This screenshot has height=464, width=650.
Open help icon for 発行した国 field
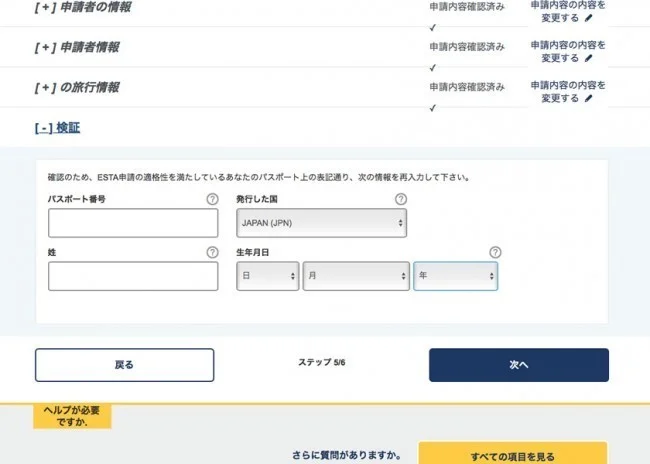point(400,199)
